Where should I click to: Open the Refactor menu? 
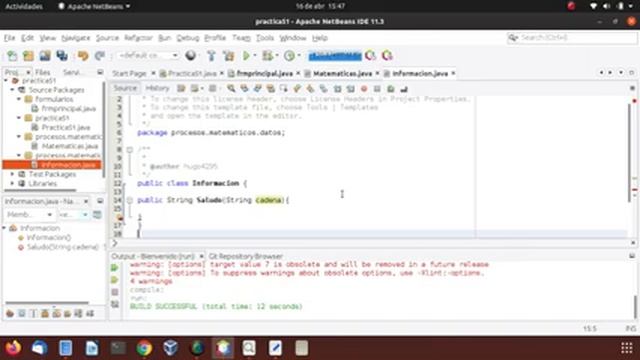point(138,38)
